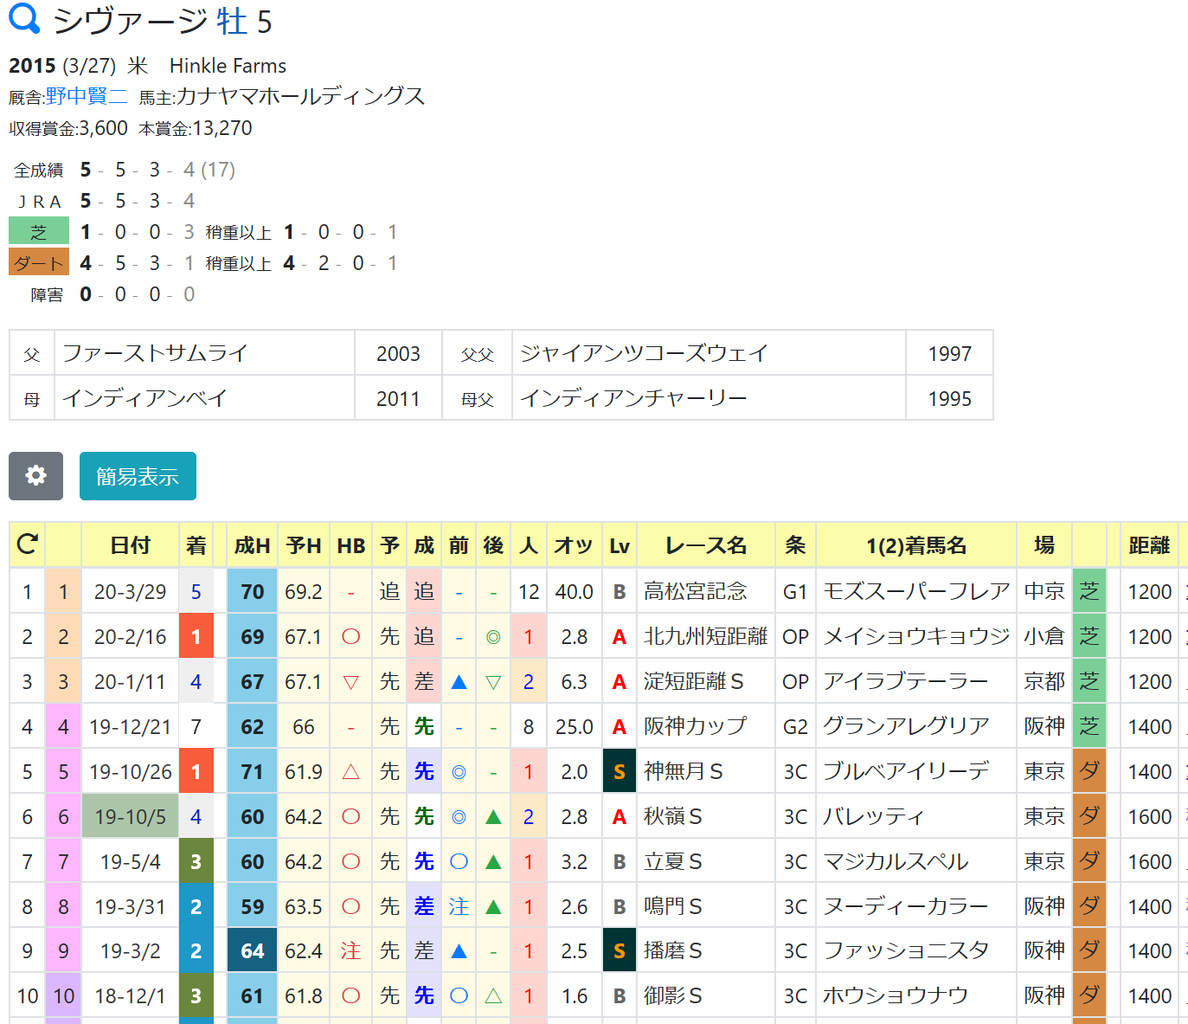Open the gear settings button
The image size is (1188, 1024).
36,476
